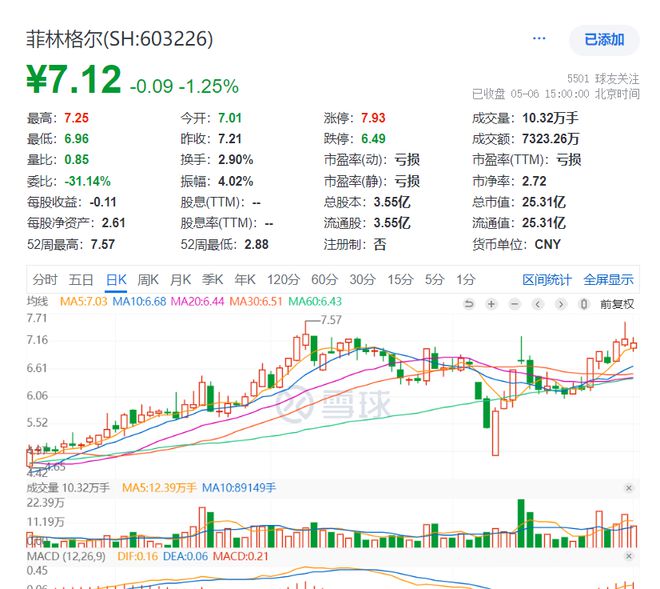Click the stock title 菲林格尔(SH:603226)

120,39
